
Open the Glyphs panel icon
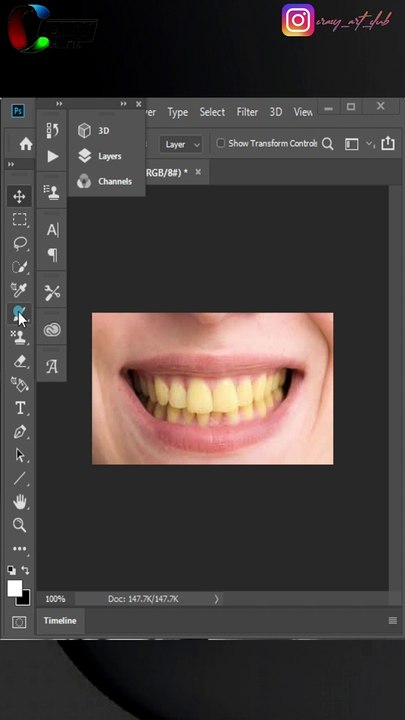tap(52, 366)
